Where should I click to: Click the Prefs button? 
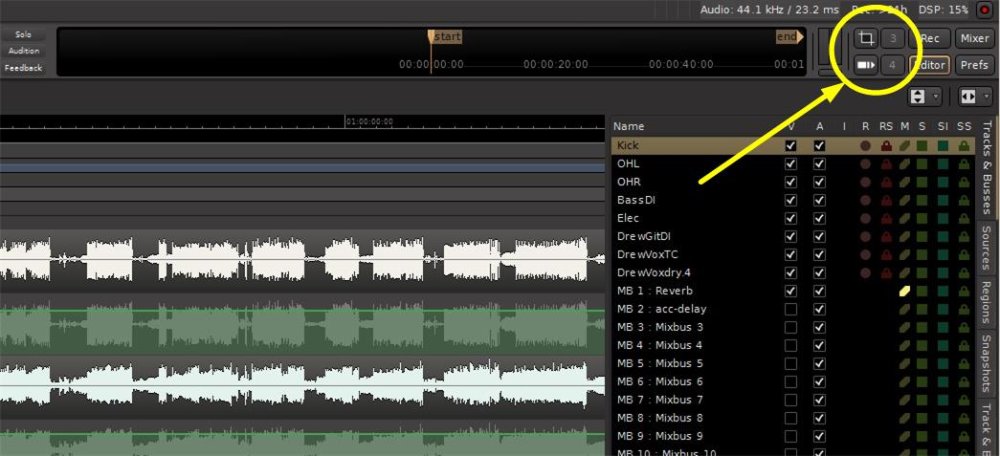click(x=973, y=65)
